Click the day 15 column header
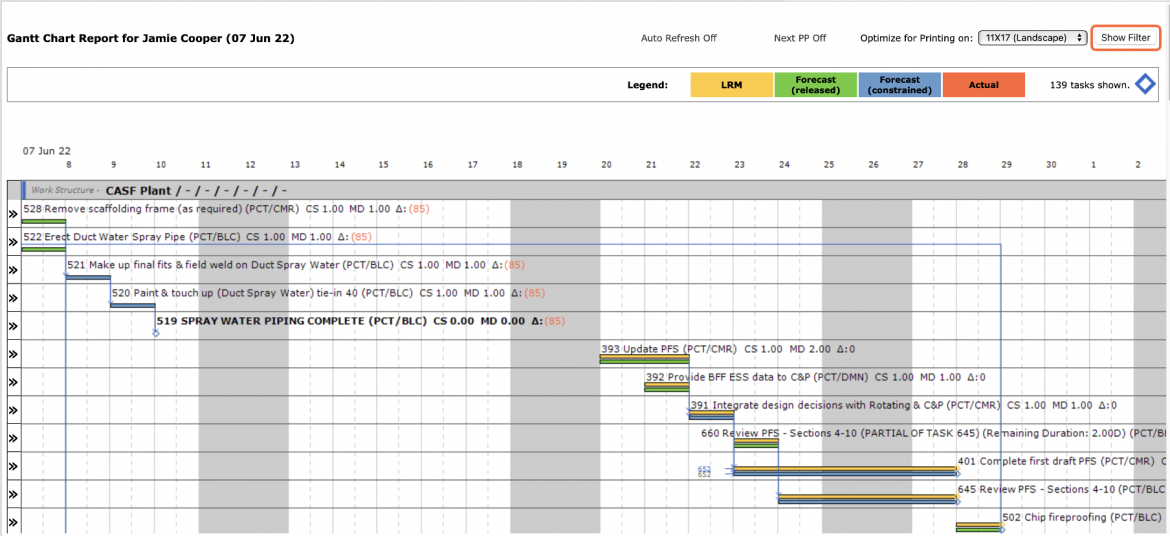Image resolution: width=1170 pixels, height=536 pixels. [x=384, y=164]
